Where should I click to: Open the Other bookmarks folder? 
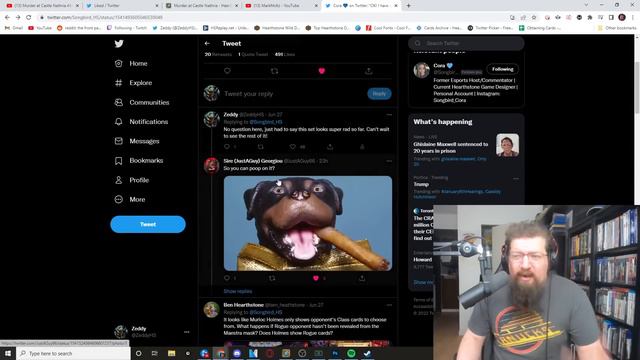coord(617,28)
